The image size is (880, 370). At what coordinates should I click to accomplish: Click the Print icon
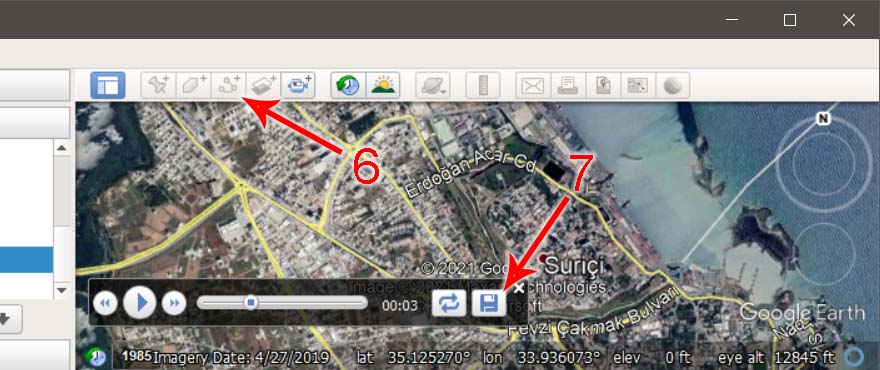(568, 85)
